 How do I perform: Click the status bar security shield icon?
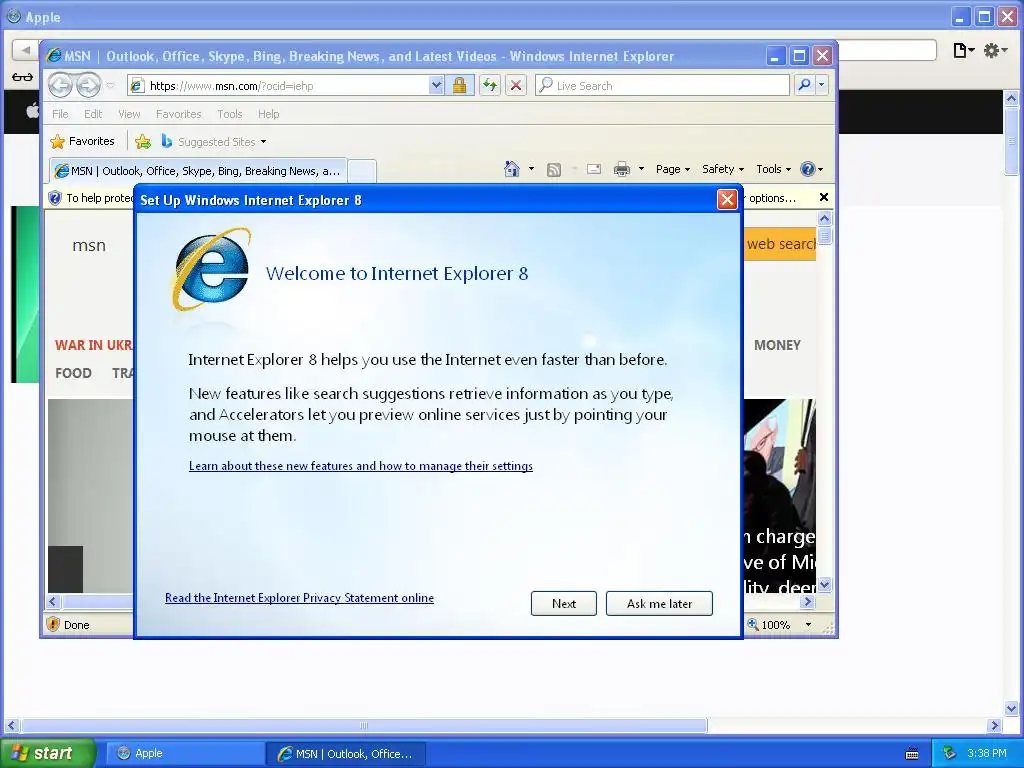point(54,624)
